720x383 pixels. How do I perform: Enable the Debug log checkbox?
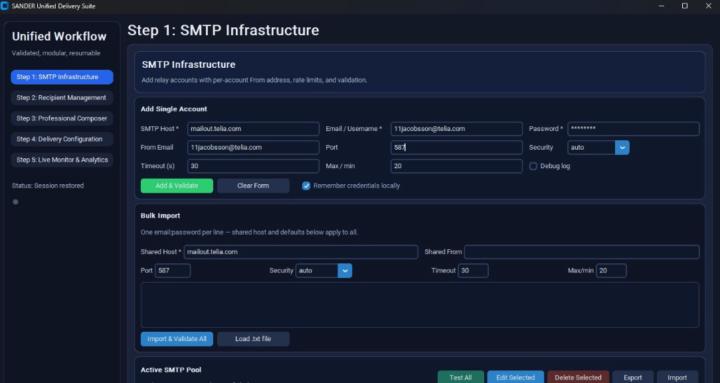[533, 166]
